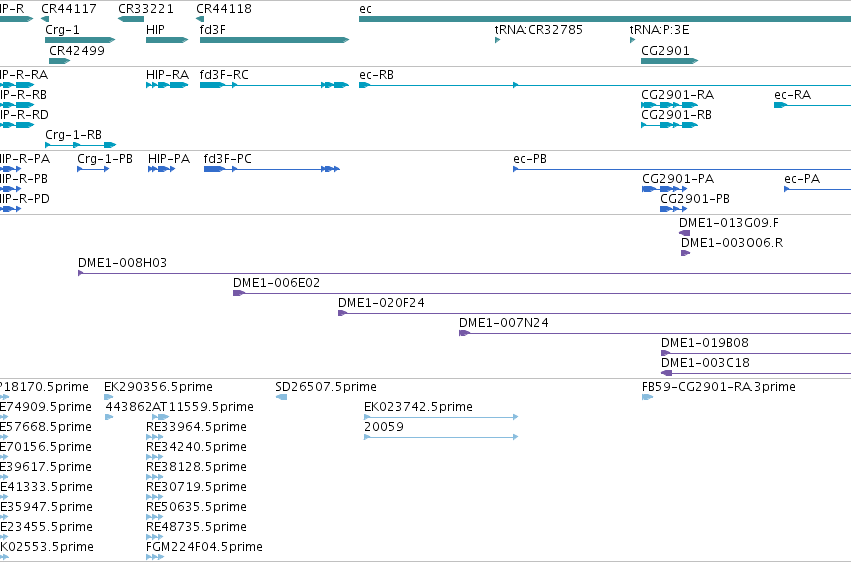This screenshot has height=562, width=851.
Task: Click the tRNA:CR32785 marker
Action: click(497, 40)
